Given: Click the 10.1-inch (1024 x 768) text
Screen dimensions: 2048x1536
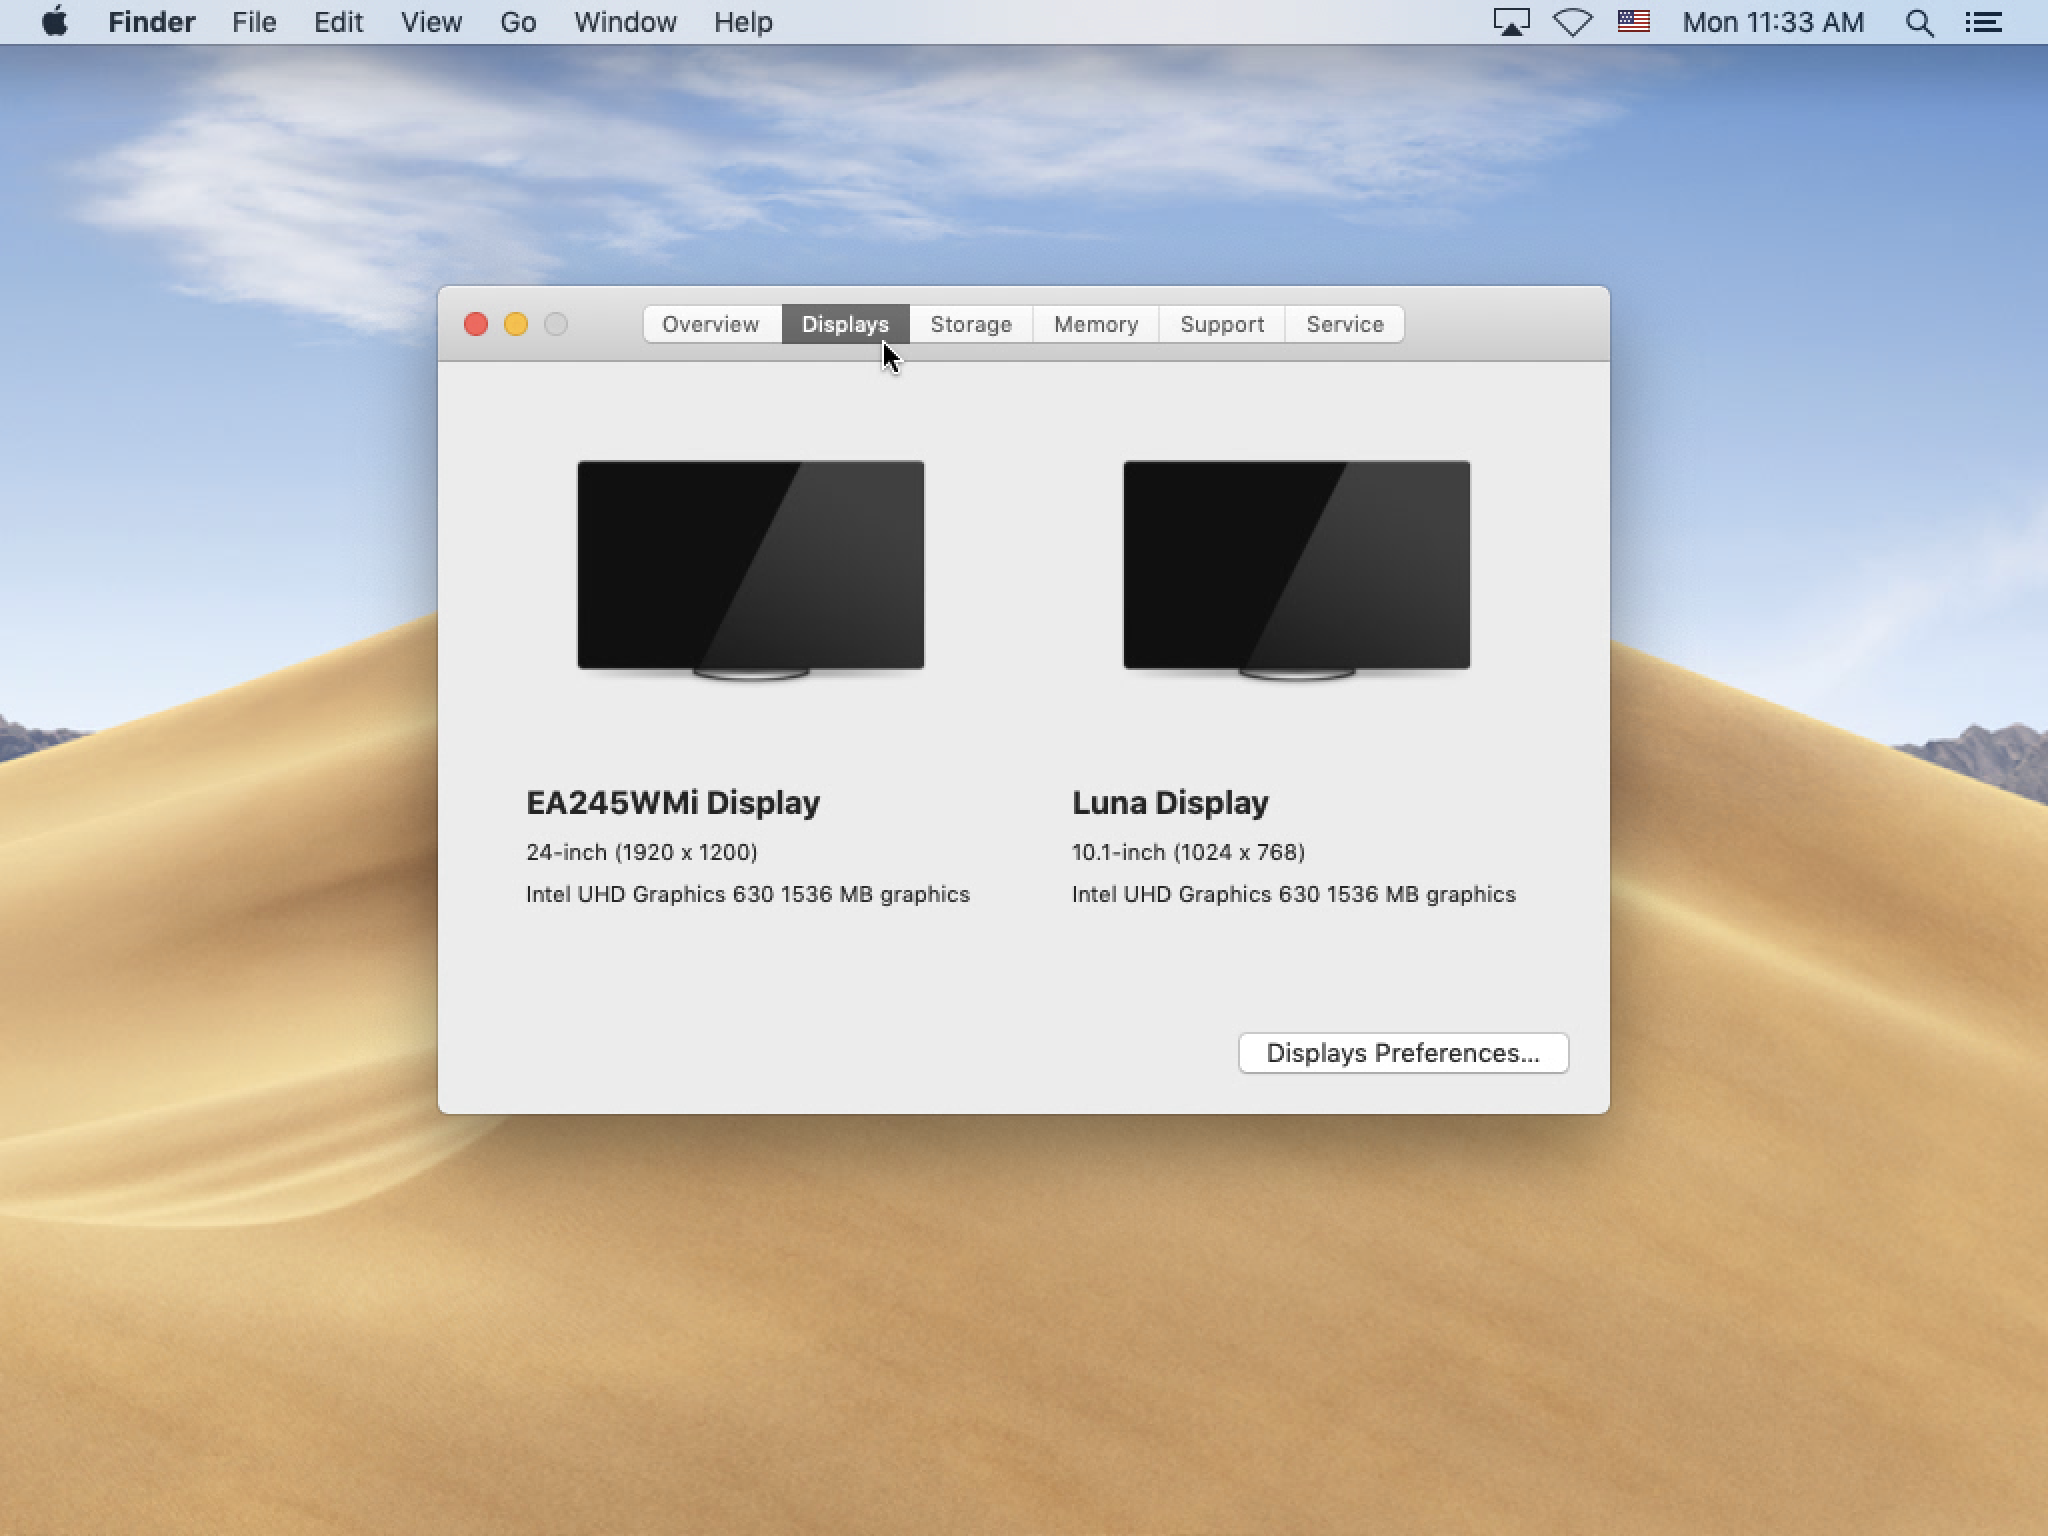Looking at the screenshot, I should pyautogui.click(x=1188, y=852).
